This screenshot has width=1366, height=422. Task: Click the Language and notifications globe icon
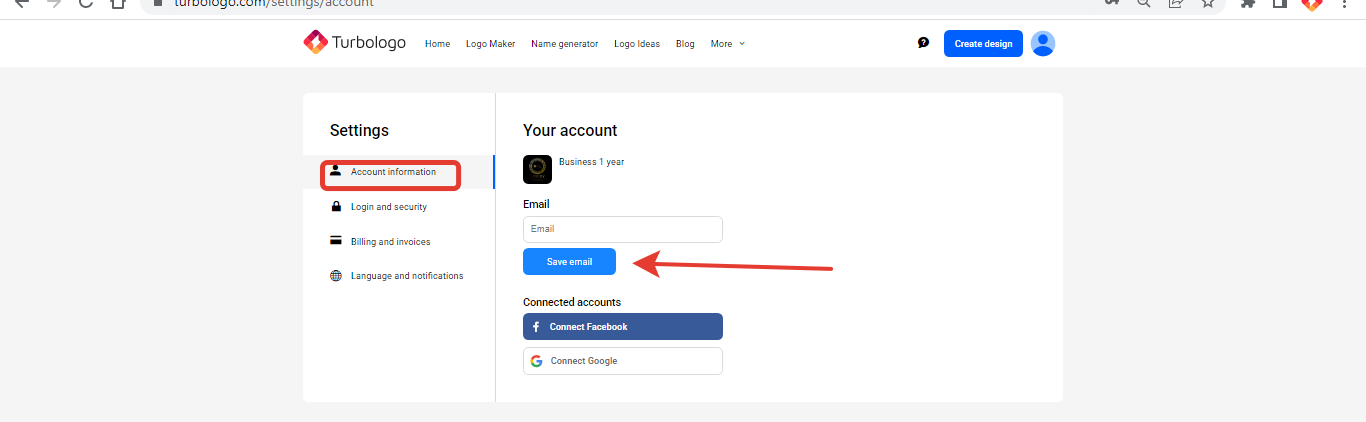[336, 276]
